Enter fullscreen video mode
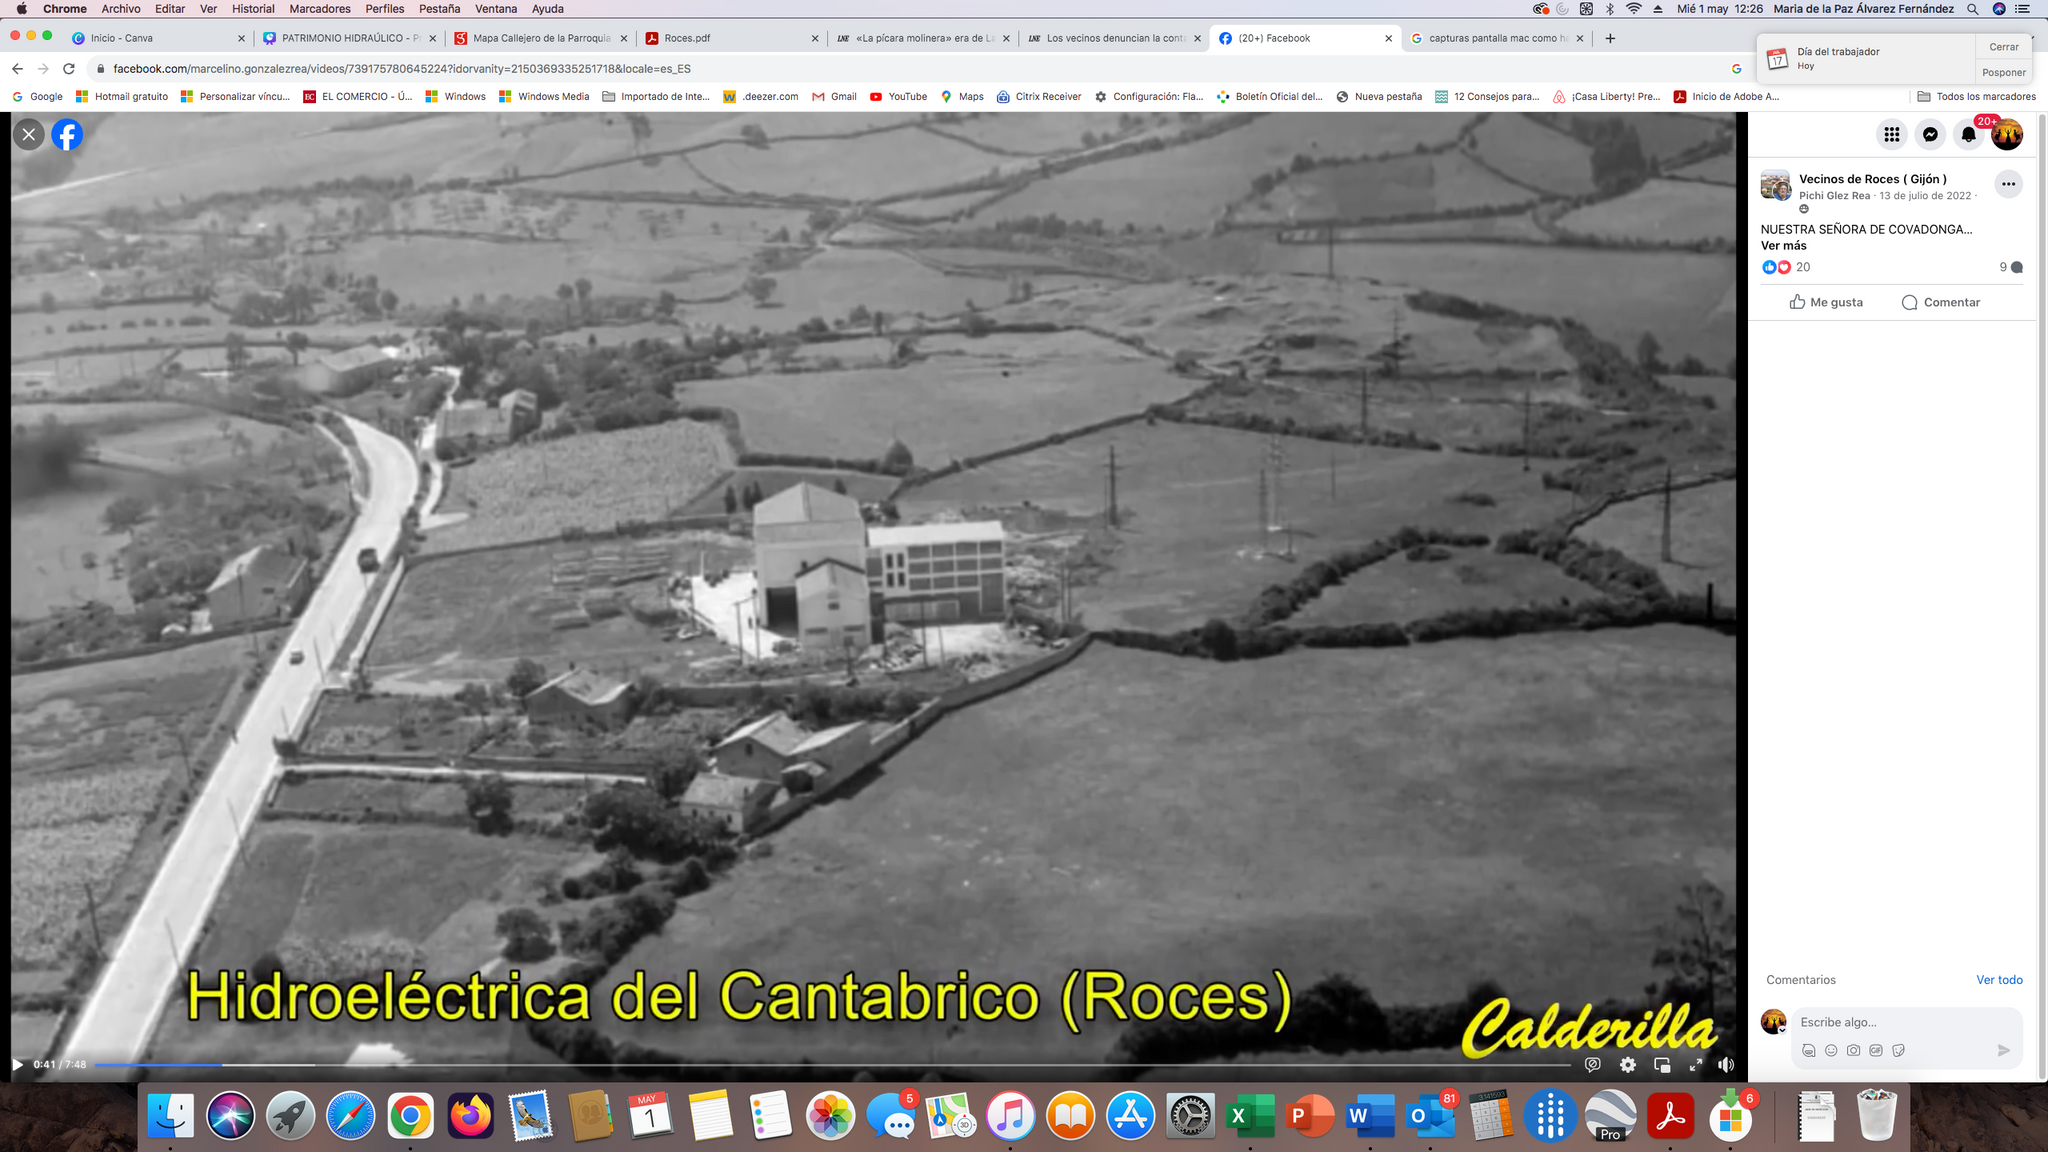Image resolution: width=2048 pixels, height=1152 pixels. coord(1695,1065)
